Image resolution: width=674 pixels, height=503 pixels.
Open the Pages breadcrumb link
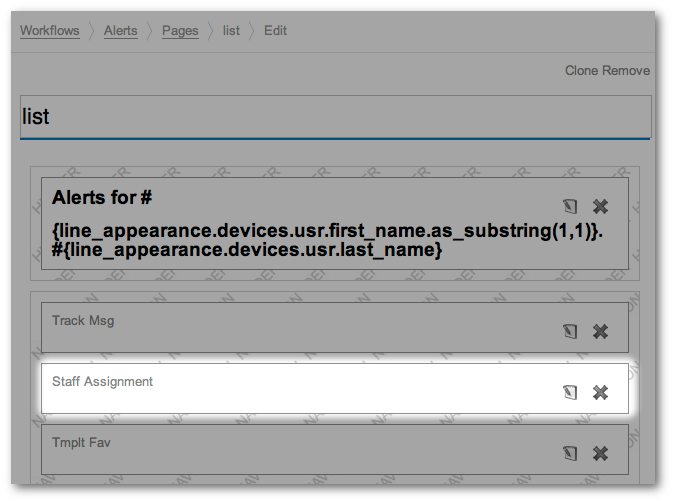(x=180, y=31)
